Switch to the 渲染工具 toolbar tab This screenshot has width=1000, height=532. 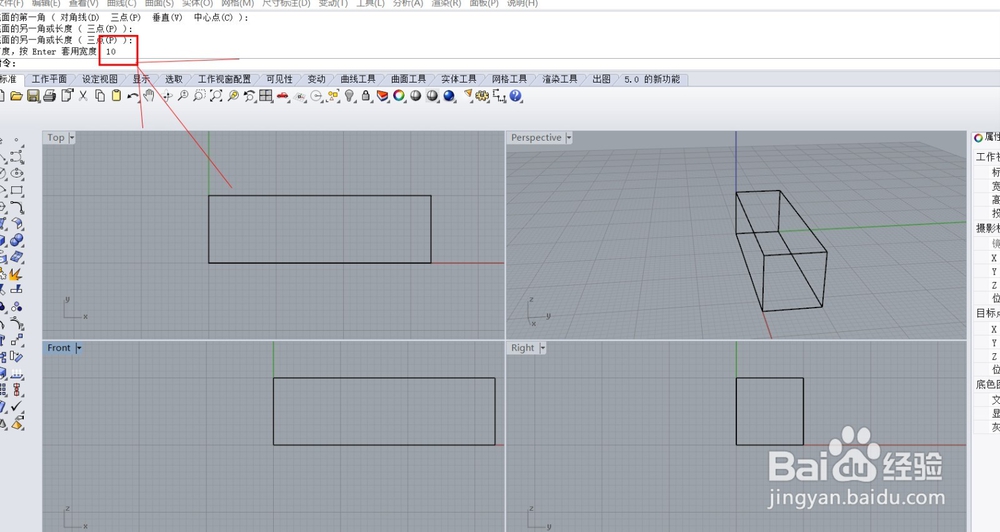coord(559,79)
